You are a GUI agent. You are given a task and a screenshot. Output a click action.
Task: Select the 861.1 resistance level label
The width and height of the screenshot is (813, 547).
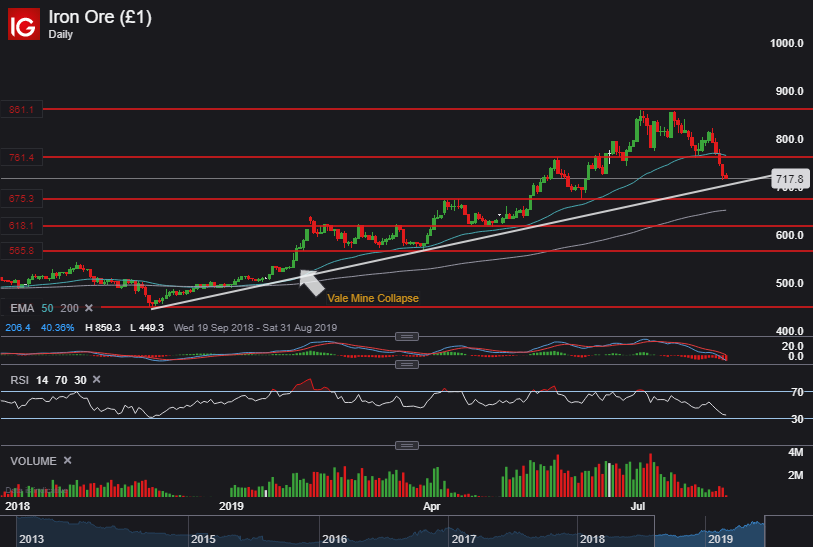point(21,109)
